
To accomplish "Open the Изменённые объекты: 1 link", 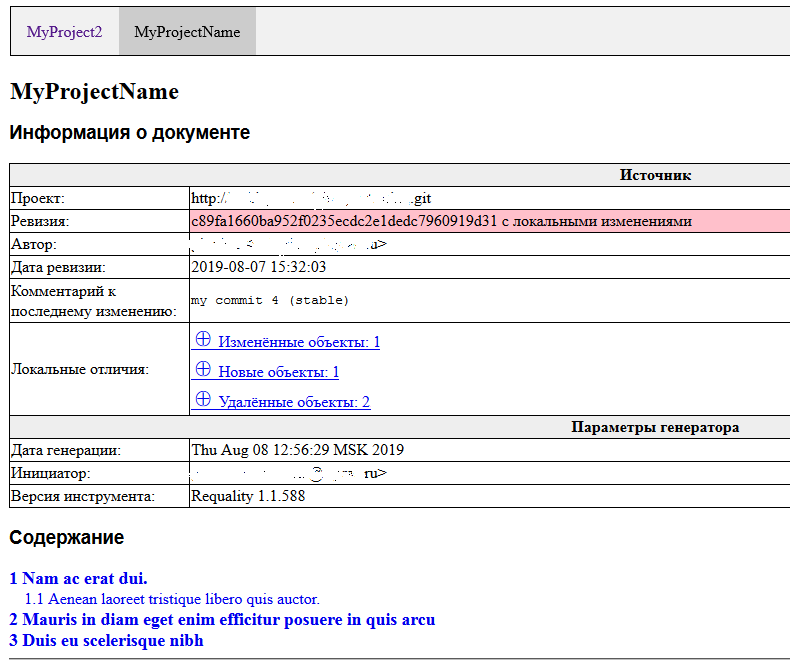I will pos(299,342).
